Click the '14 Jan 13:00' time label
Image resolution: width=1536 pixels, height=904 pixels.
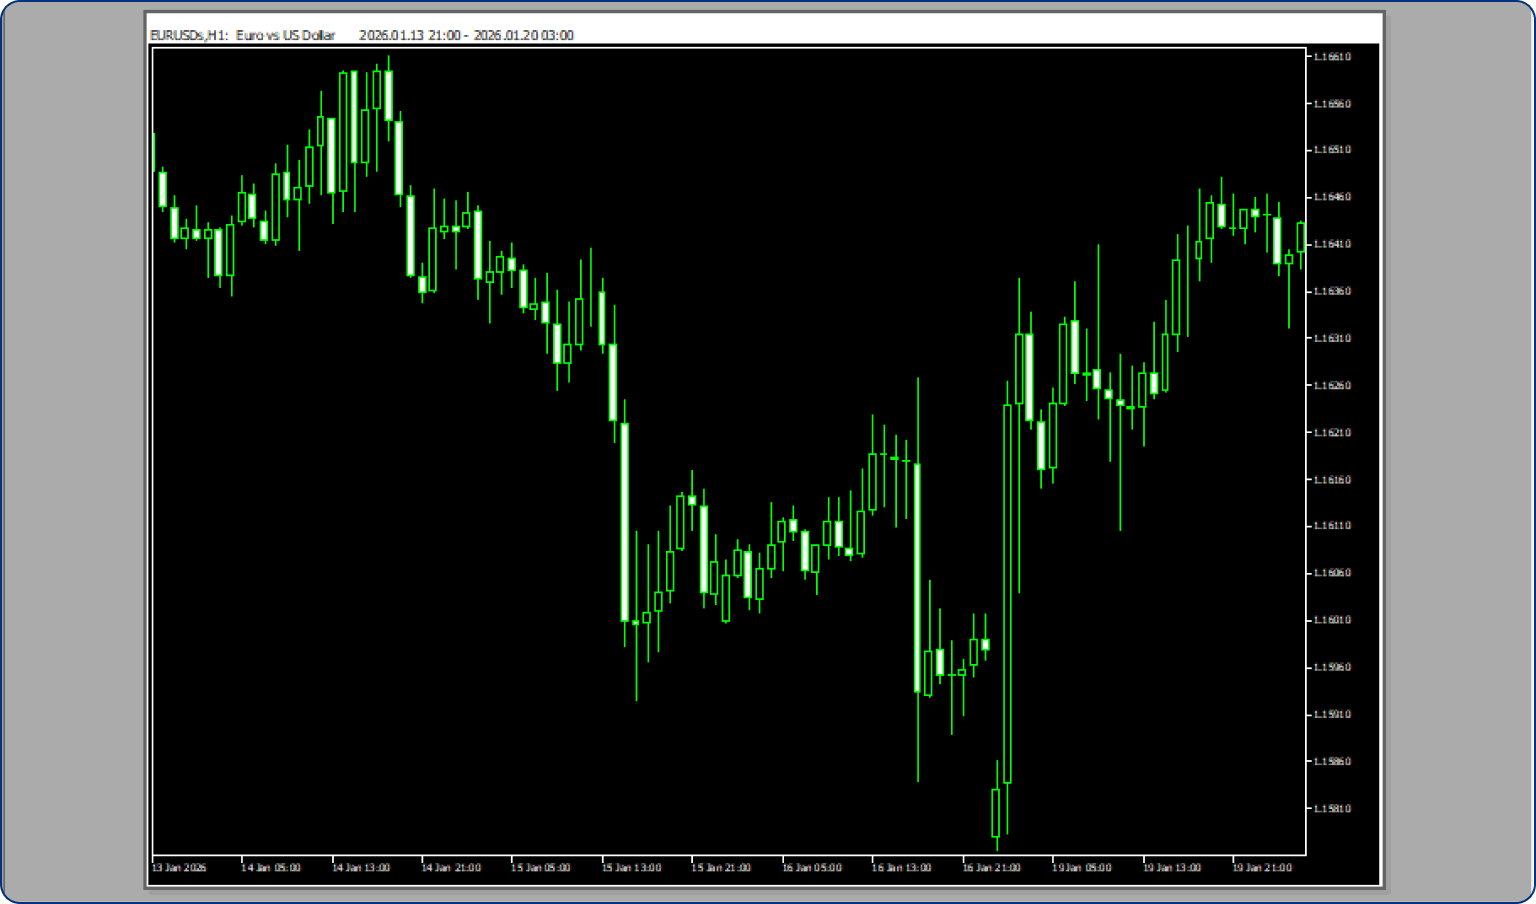[x=361, y=868]
